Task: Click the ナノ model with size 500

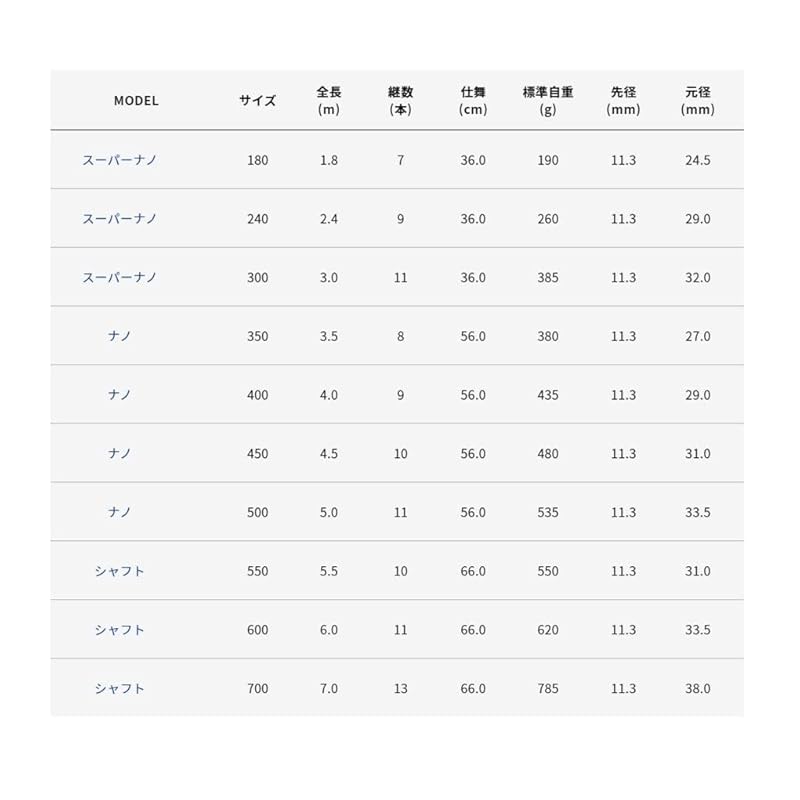Action: 120,513
